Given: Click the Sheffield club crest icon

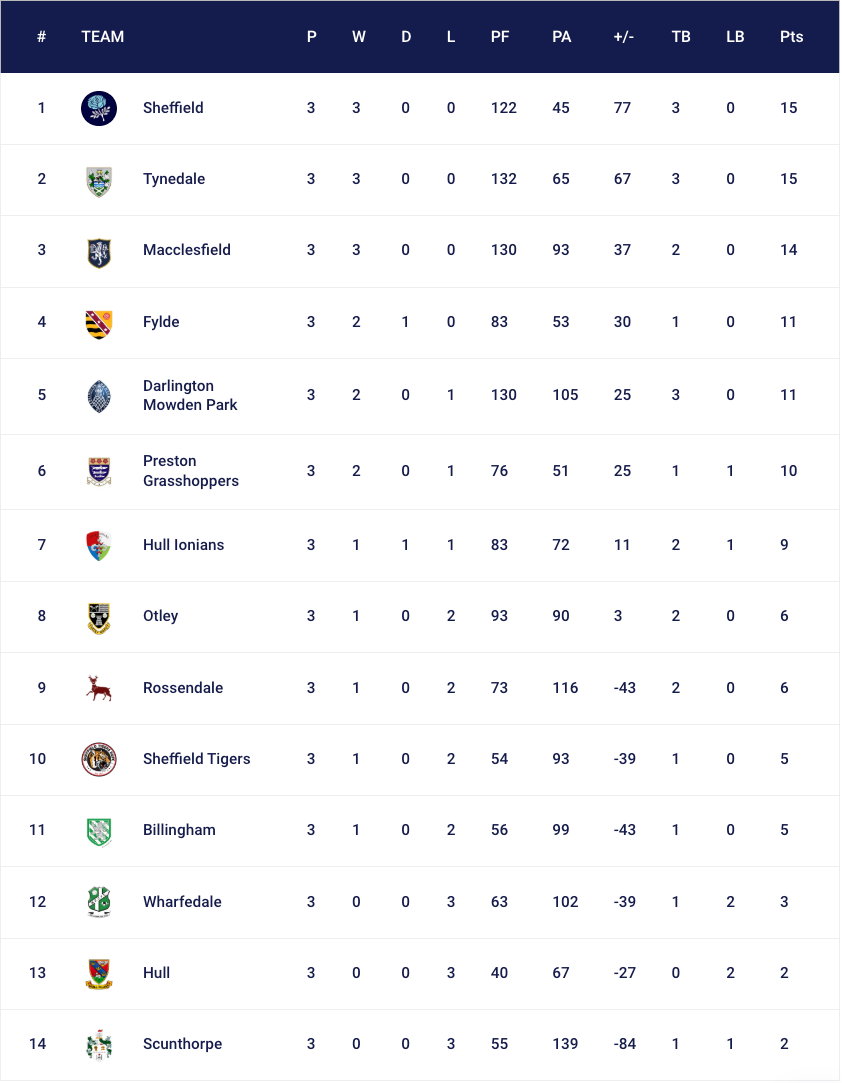Looking at the screenshot, I should (99, 108).
